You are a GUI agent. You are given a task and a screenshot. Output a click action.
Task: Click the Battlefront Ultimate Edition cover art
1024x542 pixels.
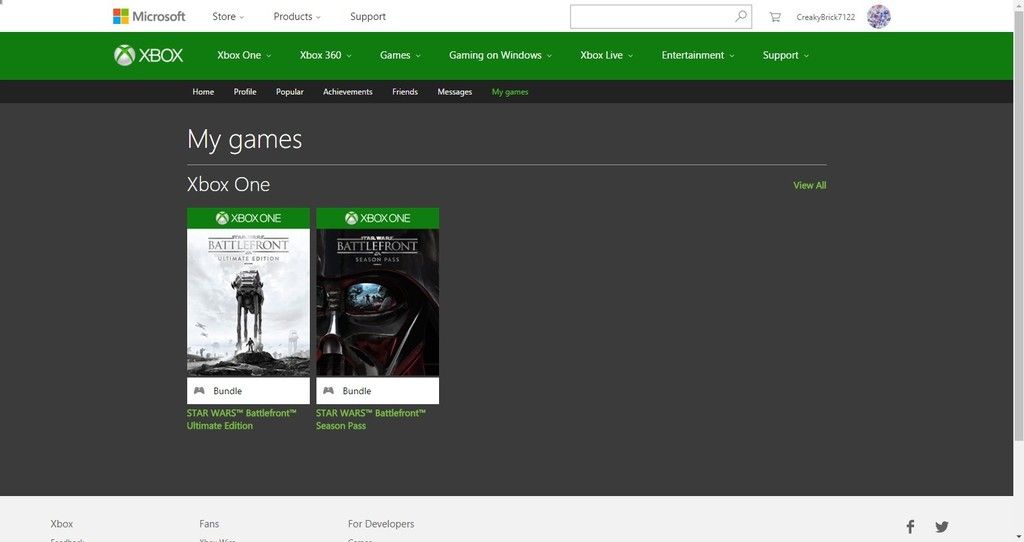click(248, 302)
